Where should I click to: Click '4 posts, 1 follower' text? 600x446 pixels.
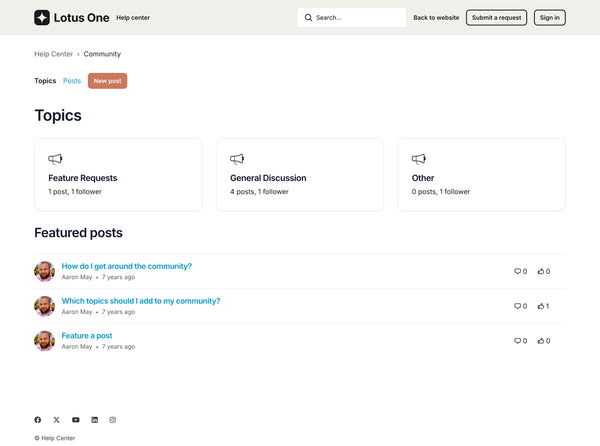tap(259, 192)
